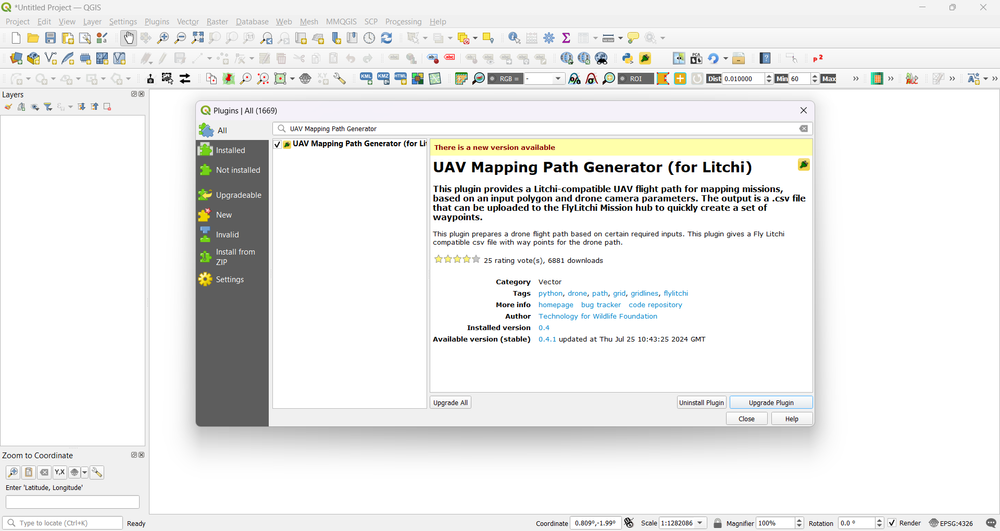This screenshot has width=1000, height=531.
Task: Click the plugin search input field
Action: pos(542,129)
